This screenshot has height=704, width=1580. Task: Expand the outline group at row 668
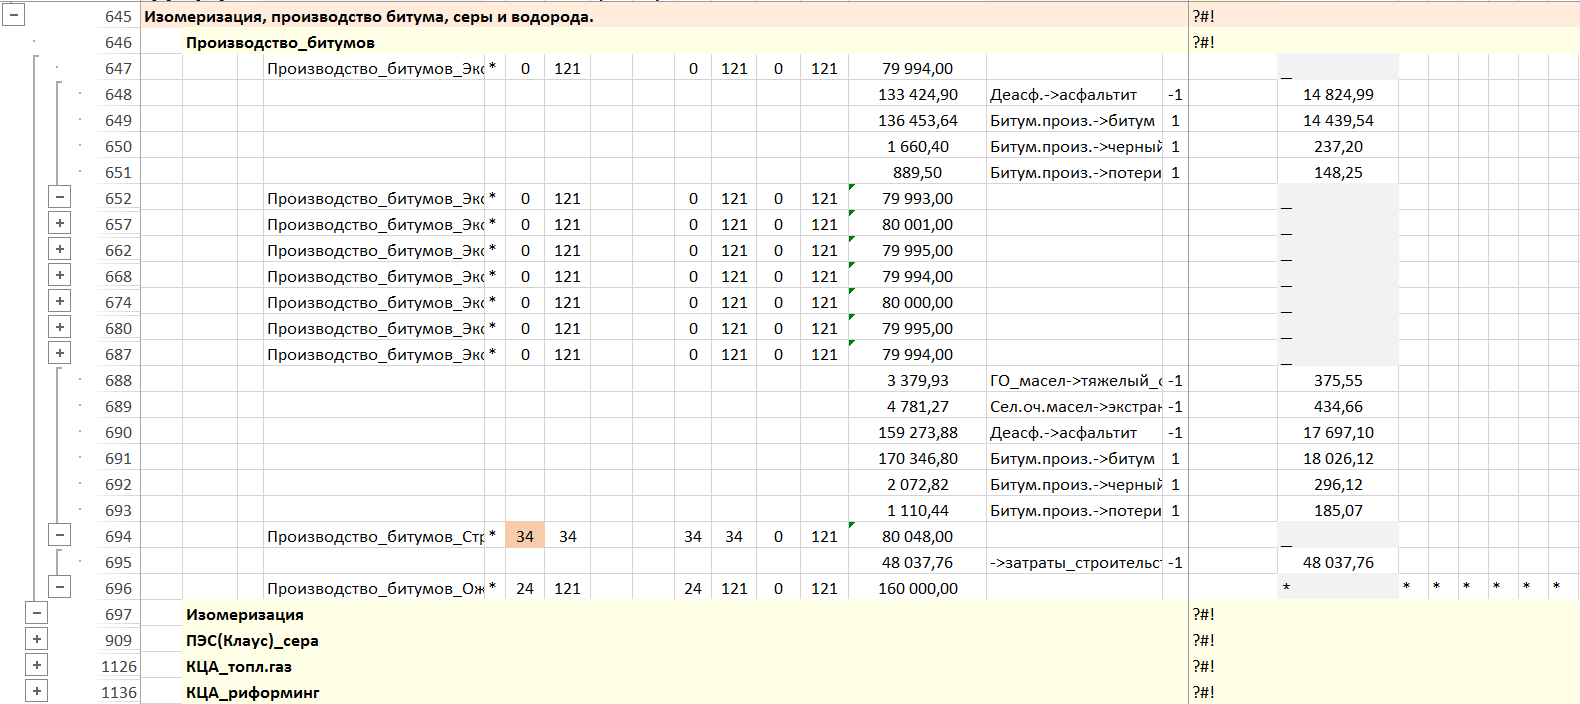click(60, 275)
